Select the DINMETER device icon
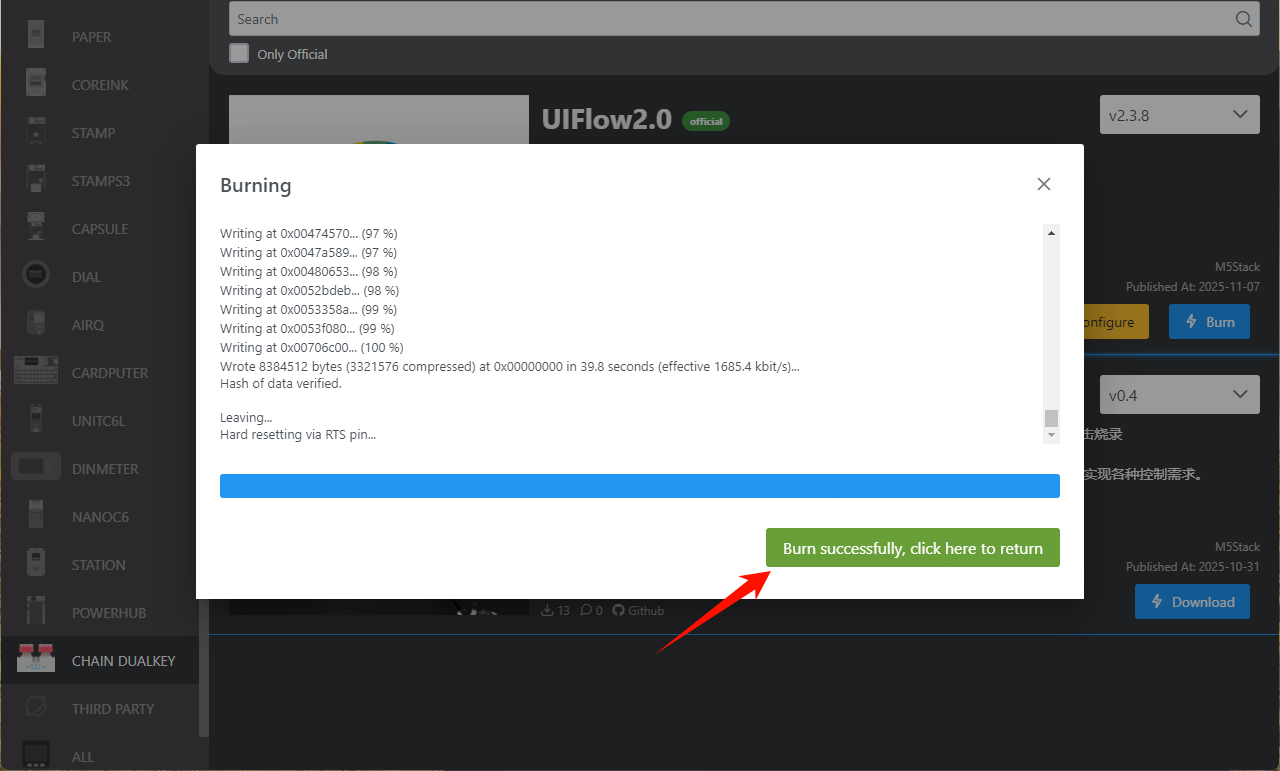 coord(36,469)
